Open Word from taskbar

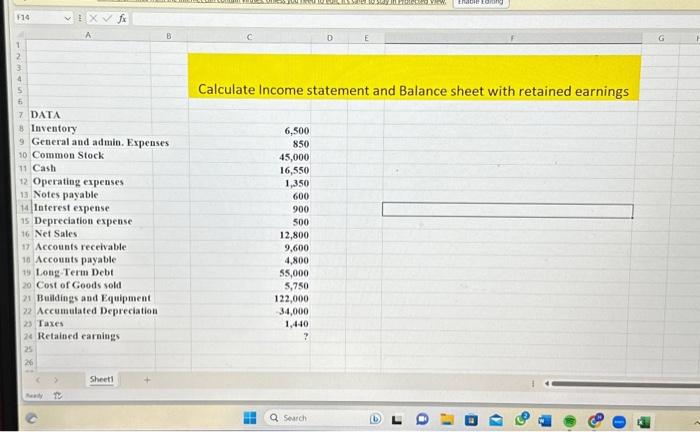point(545,421)
